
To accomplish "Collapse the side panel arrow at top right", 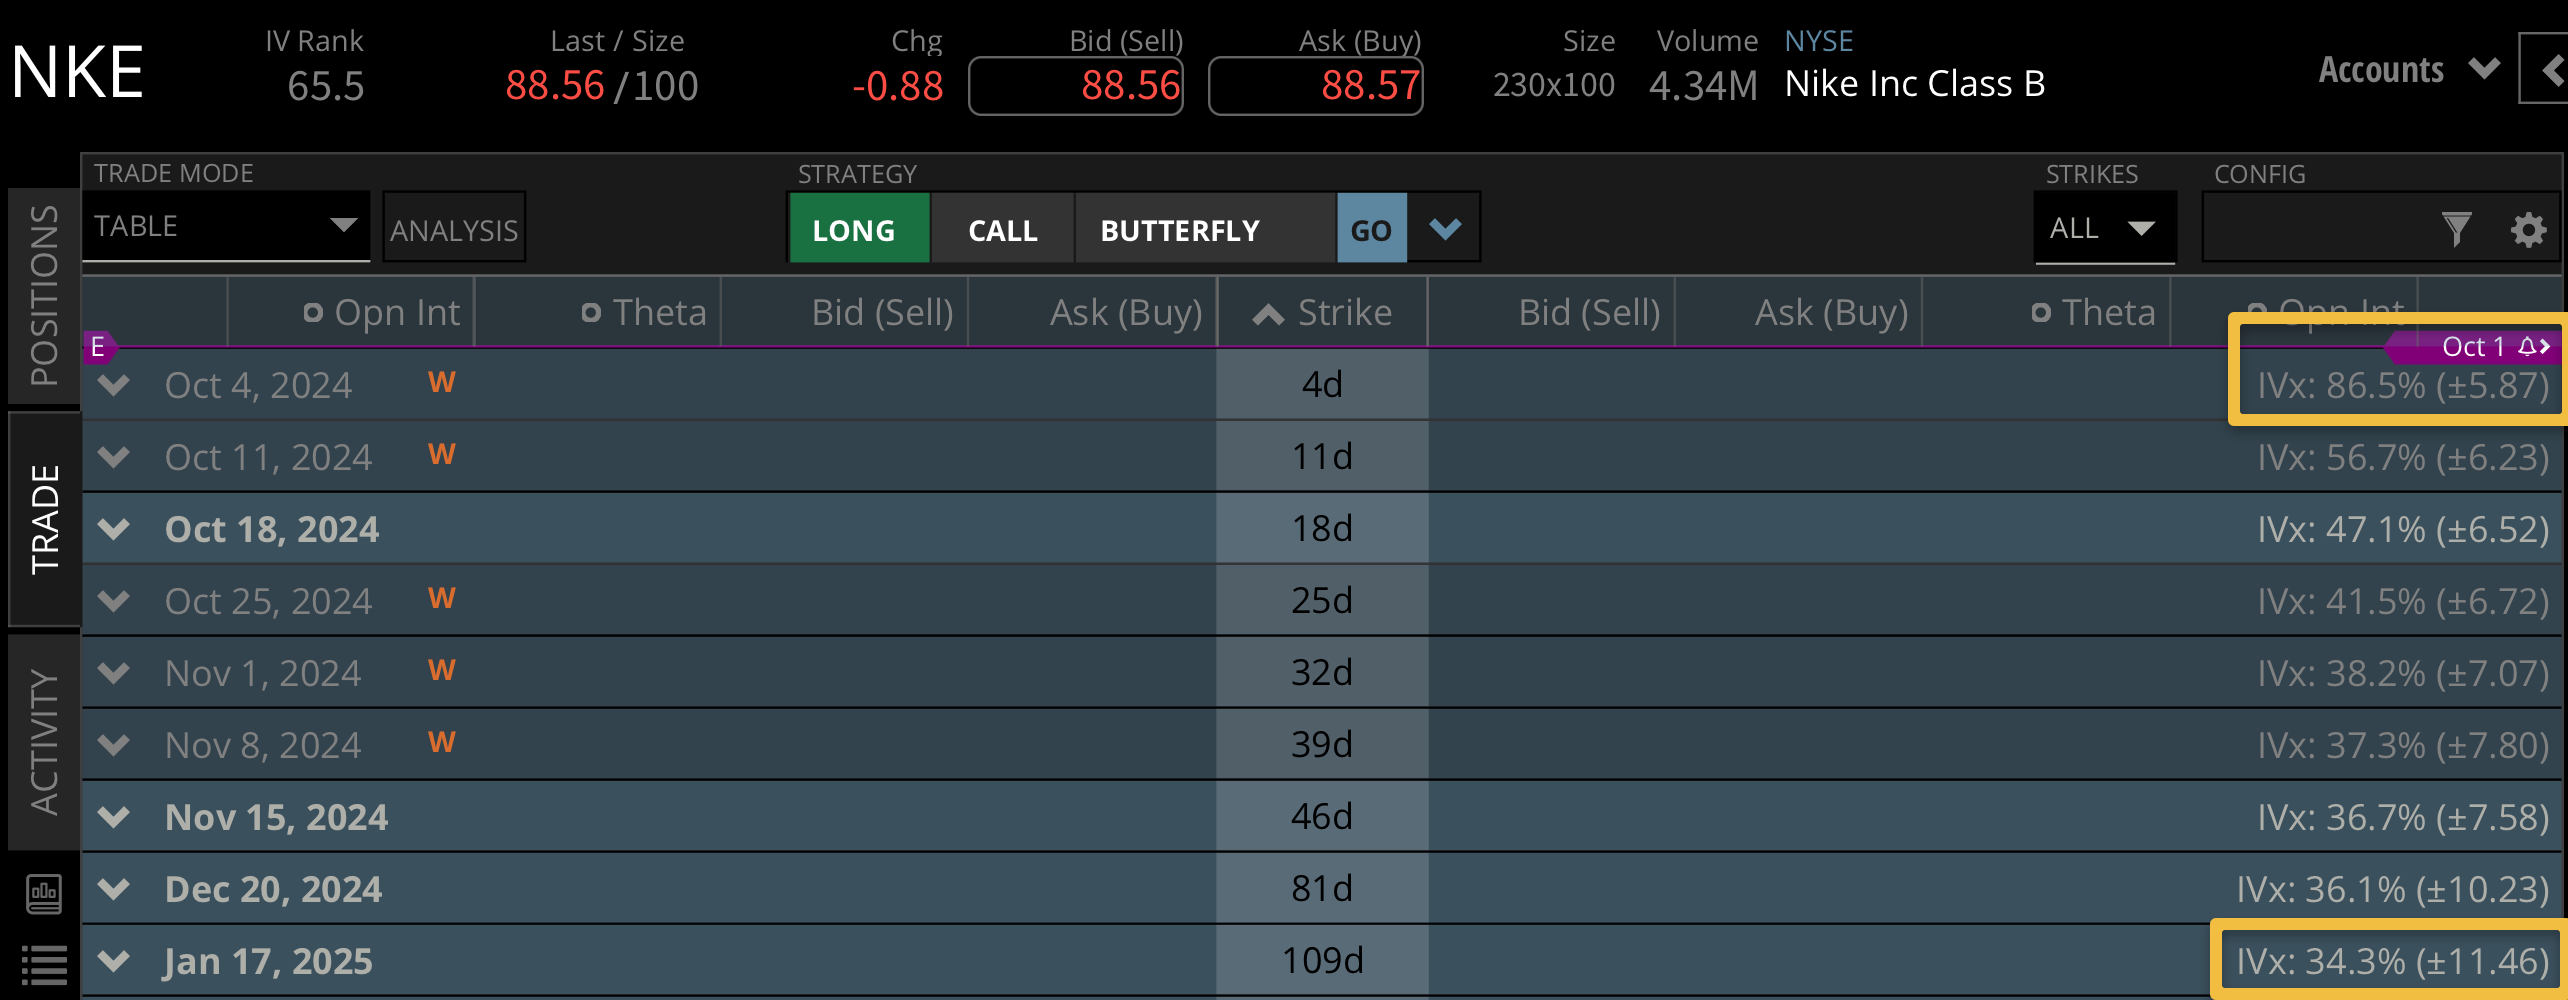I will [2550, 69].
